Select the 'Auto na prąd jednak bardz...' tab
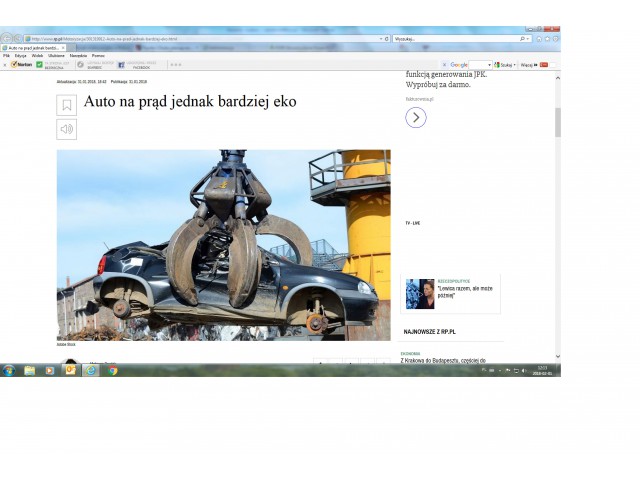The image size is (640, 480). [x=33, y=47]
